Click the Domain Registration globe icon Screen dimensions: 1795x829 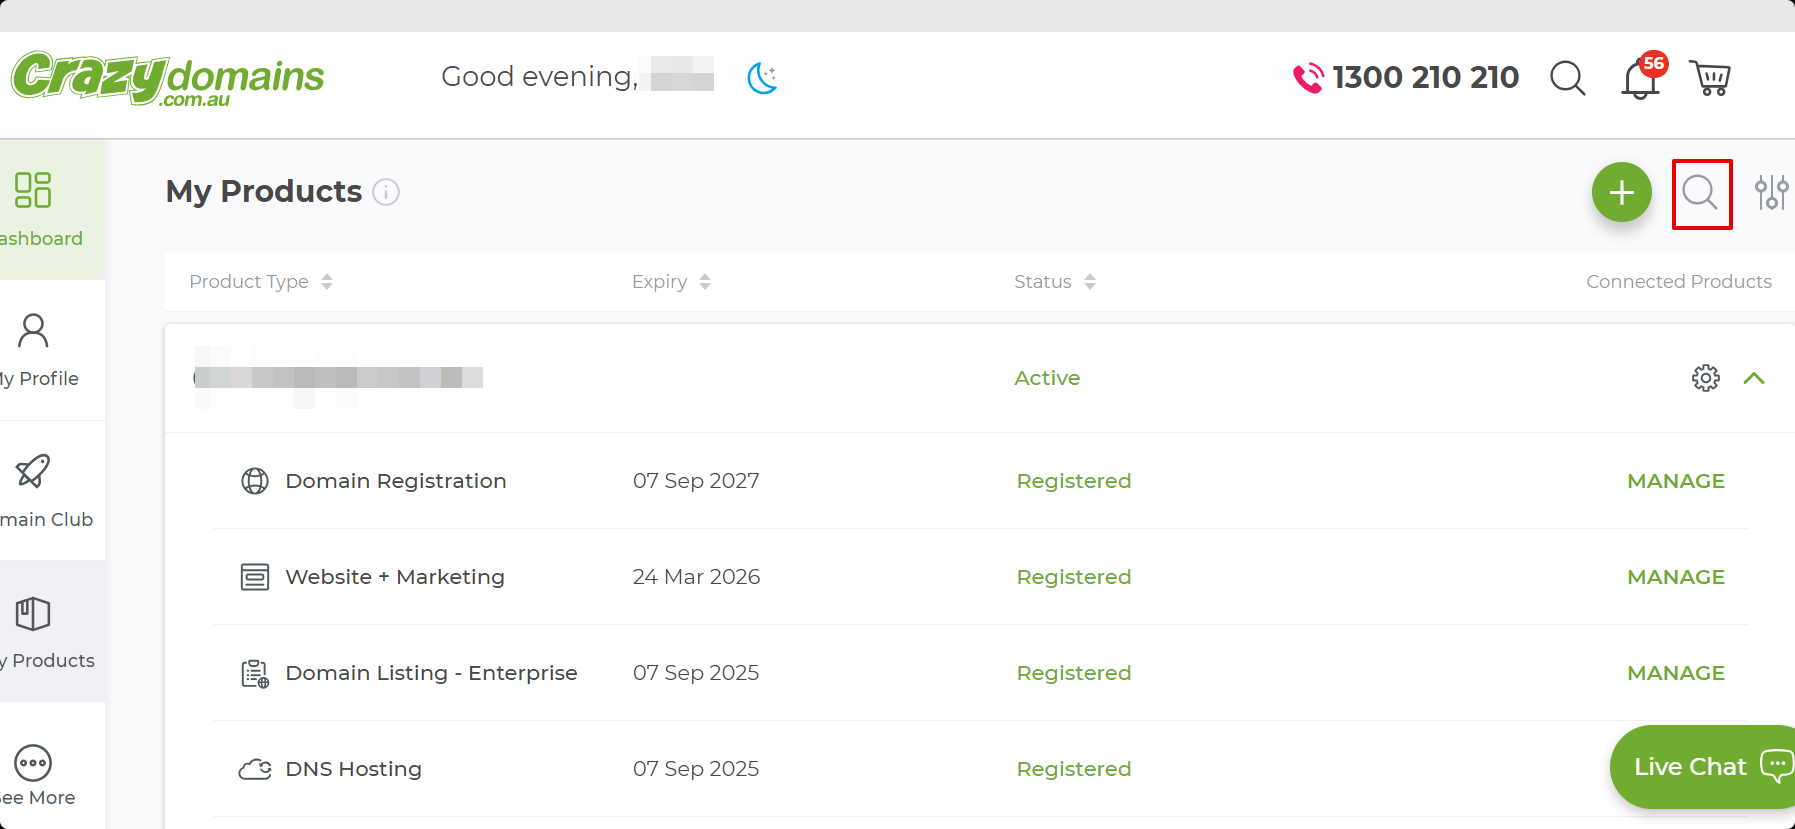255,481
